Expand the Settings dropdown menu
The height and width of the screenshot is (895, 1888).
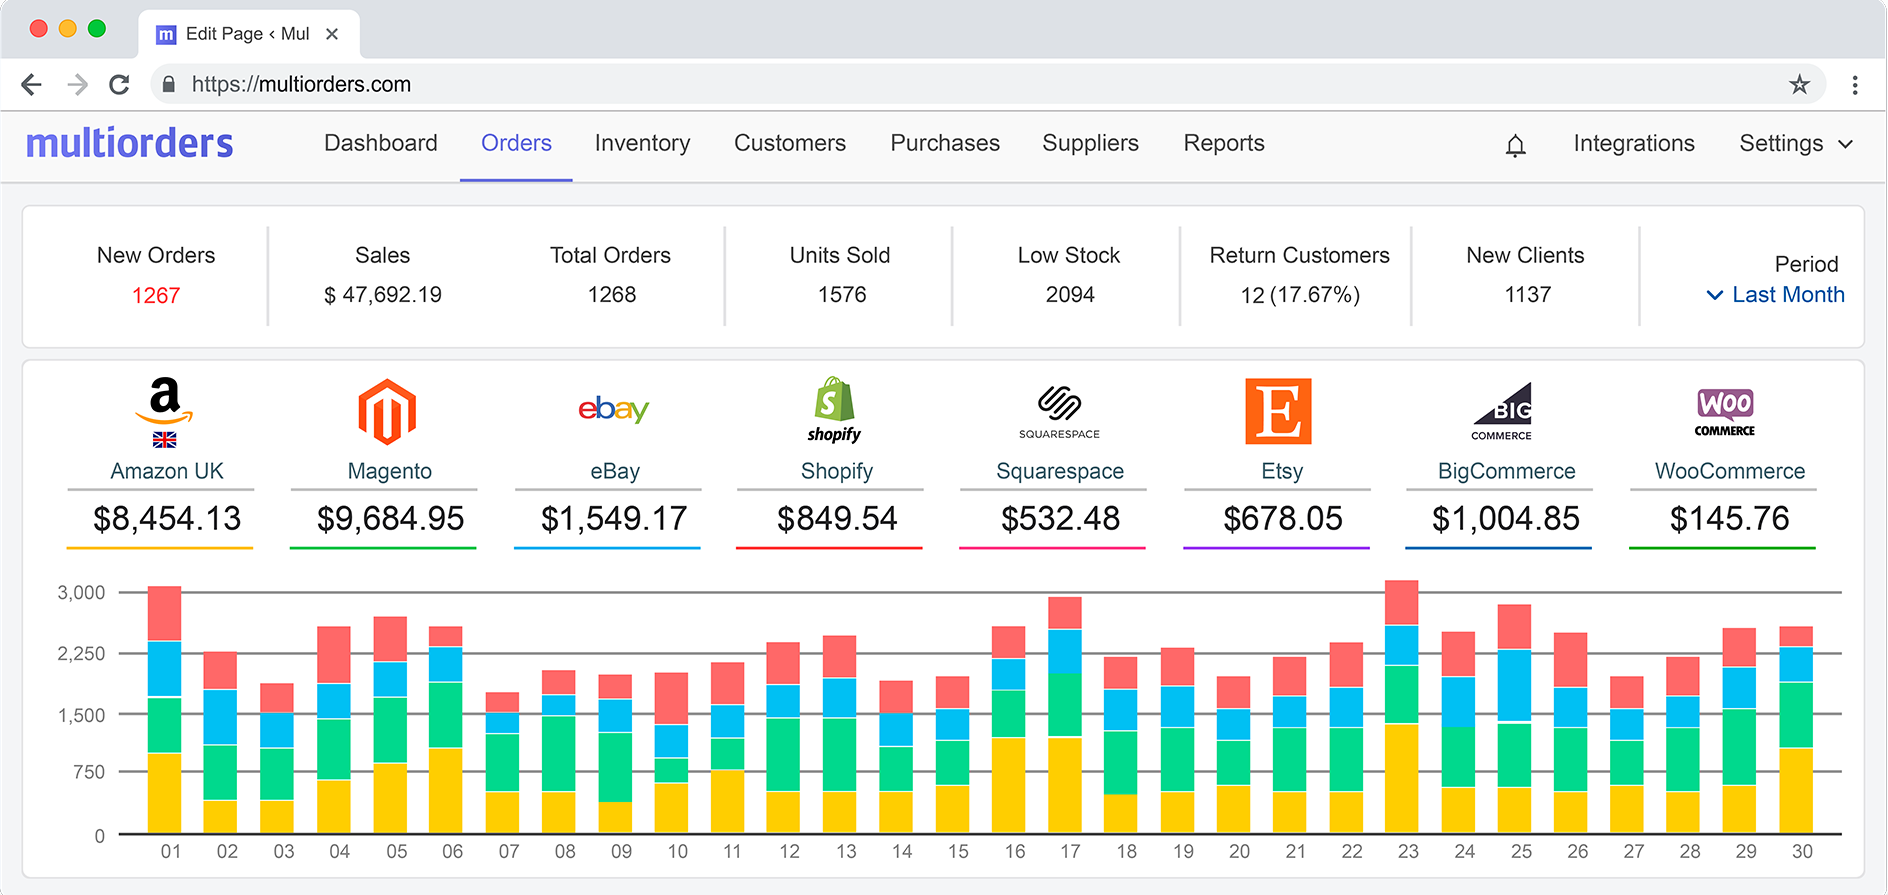coord(1795,144)
